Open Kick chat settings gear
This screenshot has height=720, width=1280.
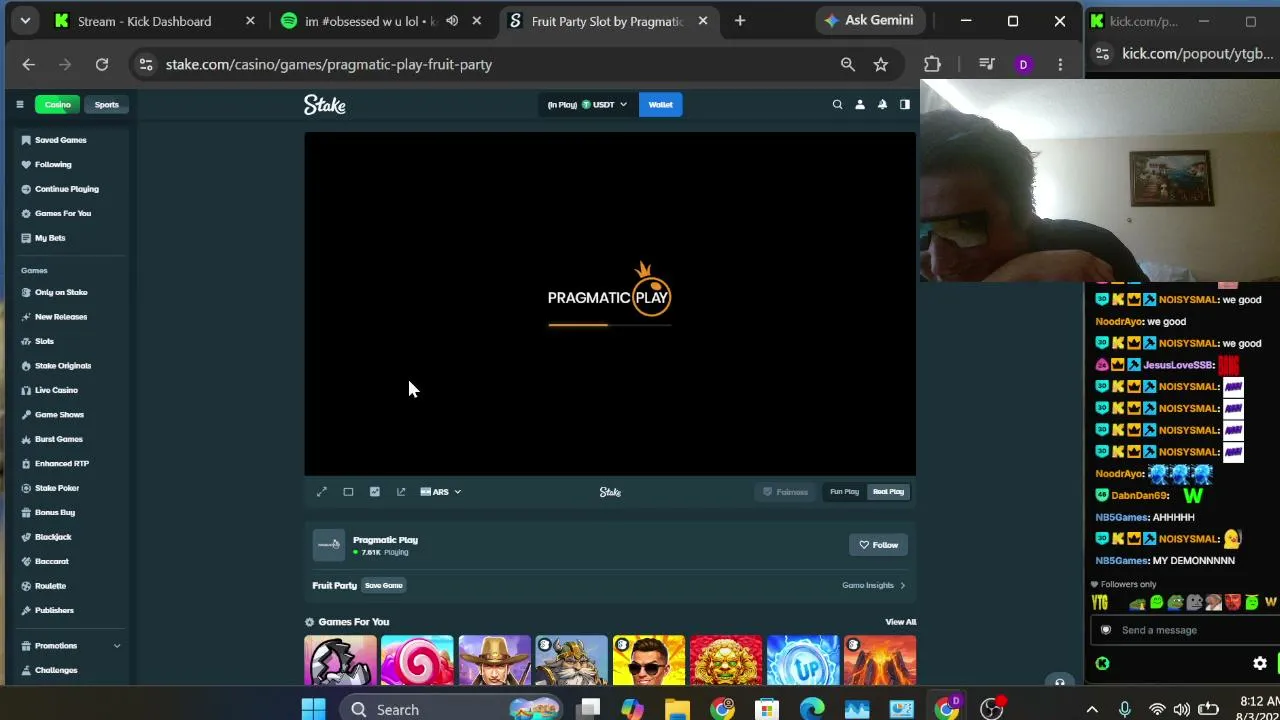[x=1260, y=663]
